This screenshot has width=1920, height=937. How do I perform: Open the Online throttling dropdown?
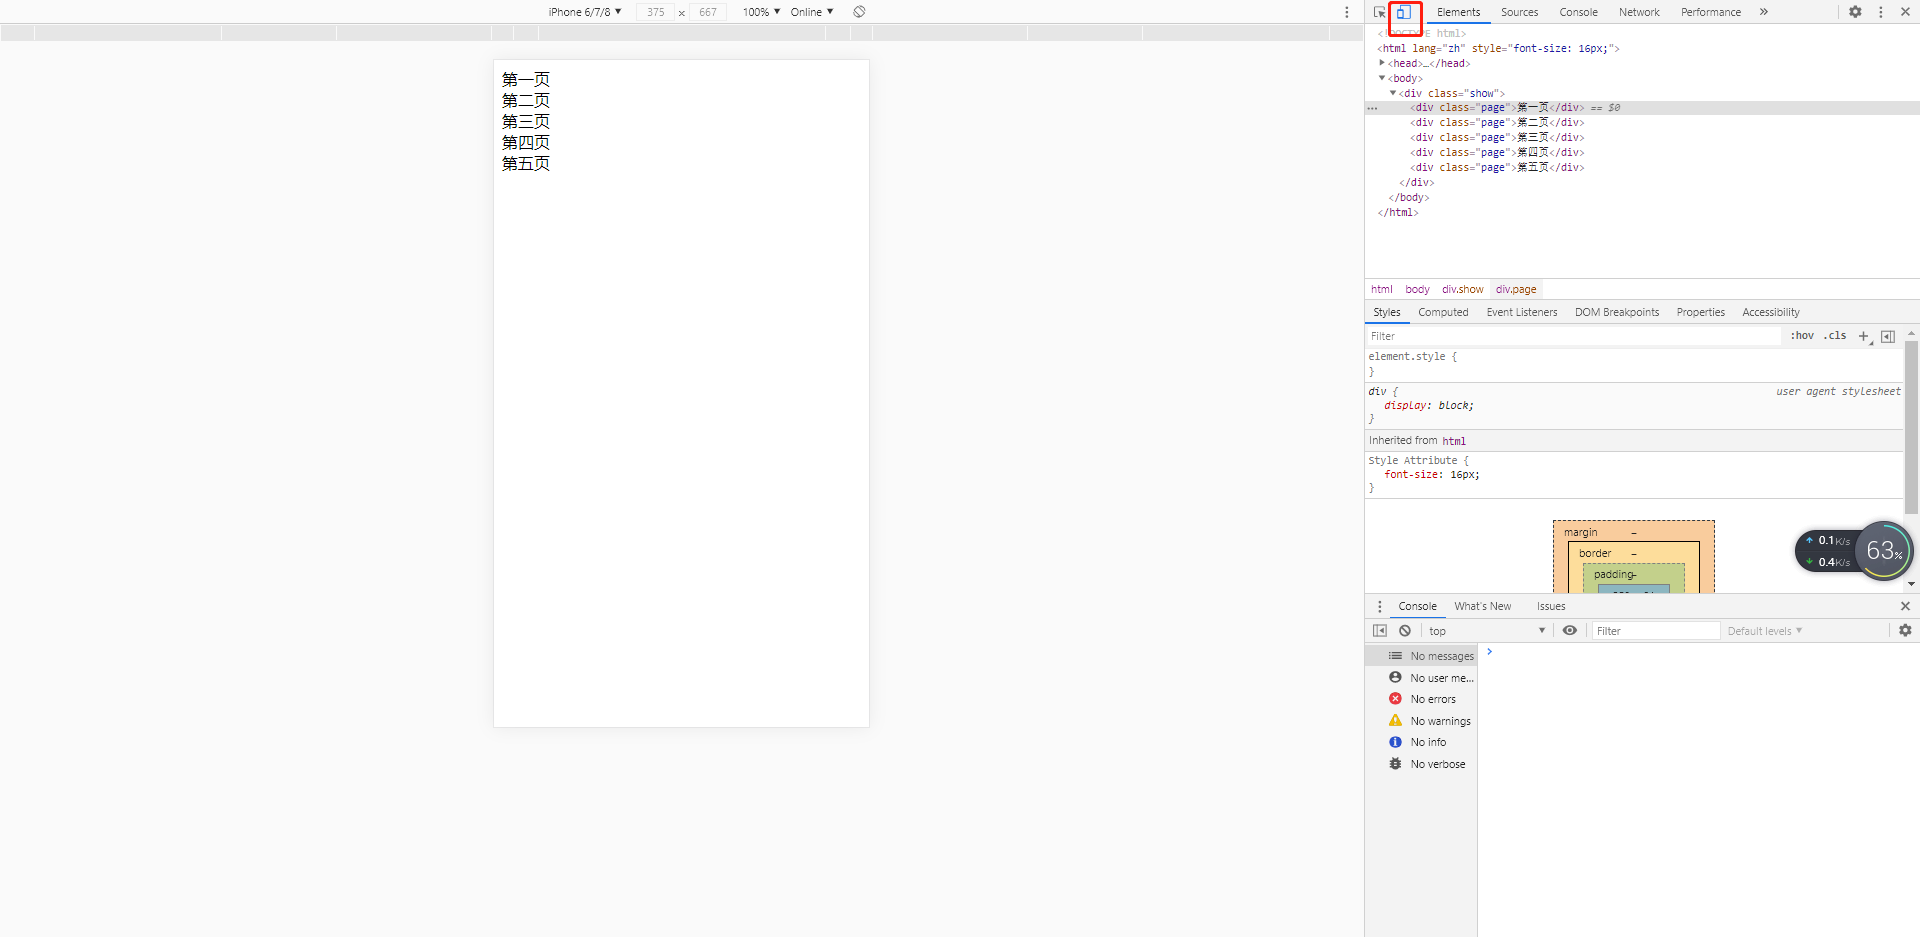coord(812,12)
